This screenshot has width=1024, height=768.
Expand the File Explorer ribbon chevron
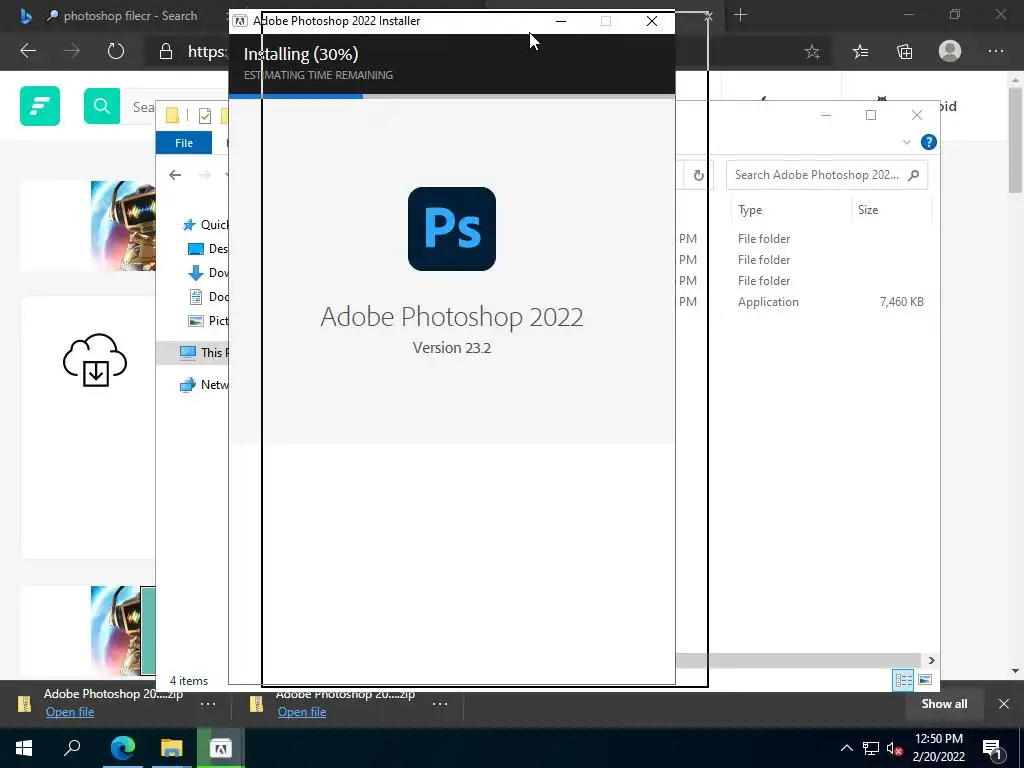pos(906,142)
